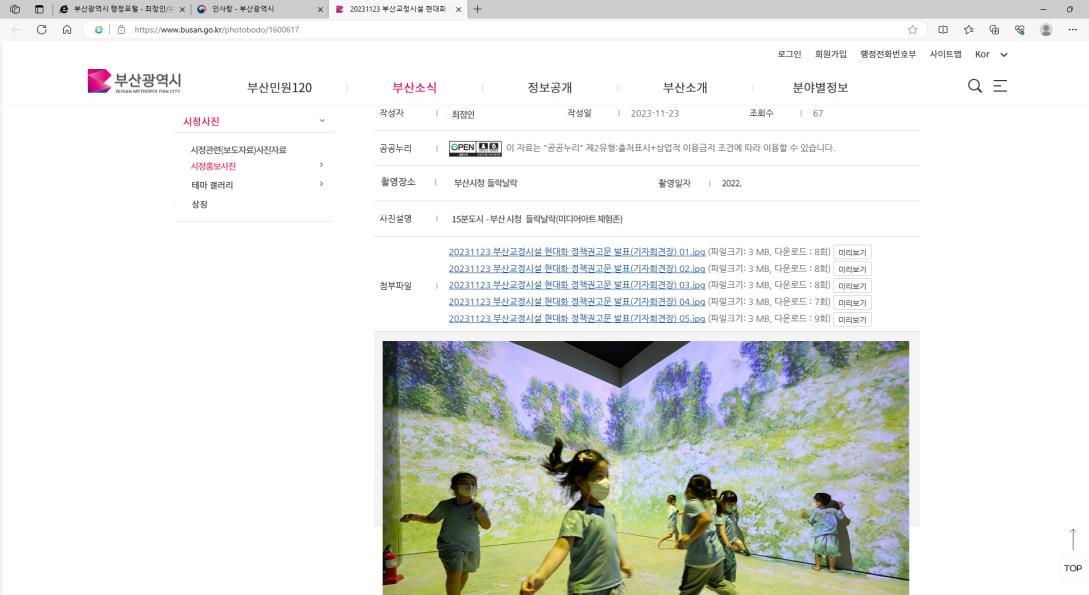This screenshot has width=1089, height=595.
Task: Open site search with magnifier icon
Action: tap(973, 87)
